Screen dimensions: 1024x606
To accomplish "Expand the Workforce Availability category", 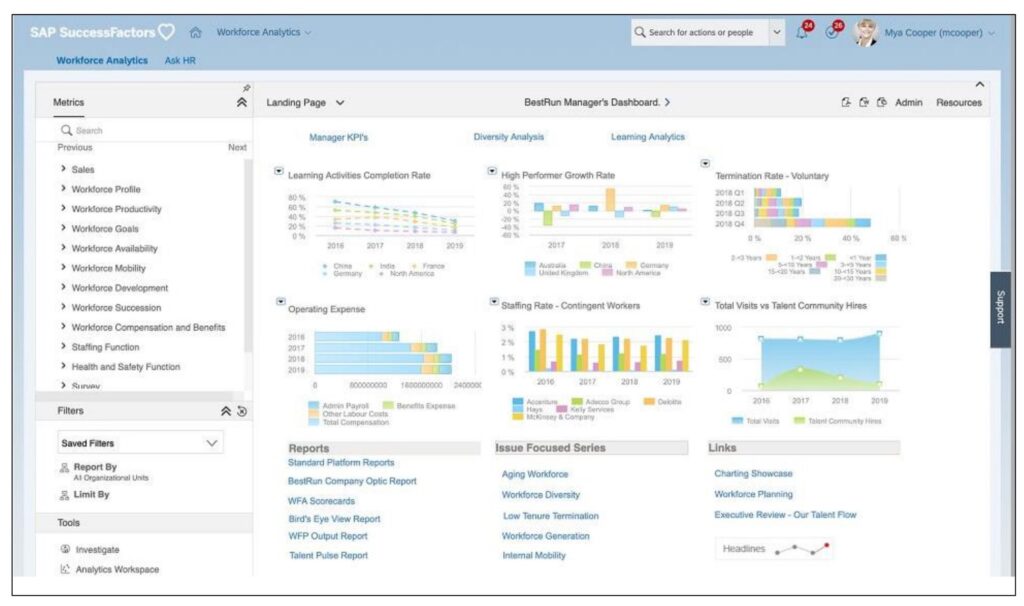I will (63, 247).
